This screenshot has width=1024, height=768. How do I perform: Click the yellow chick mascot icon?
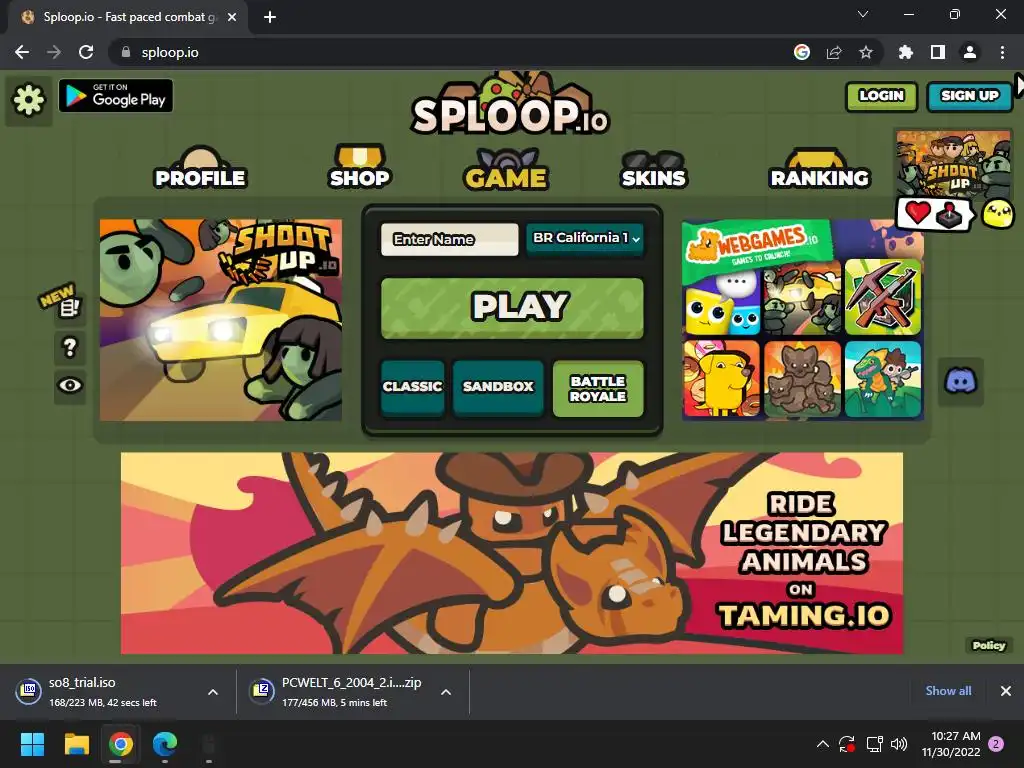coord(997,214)
